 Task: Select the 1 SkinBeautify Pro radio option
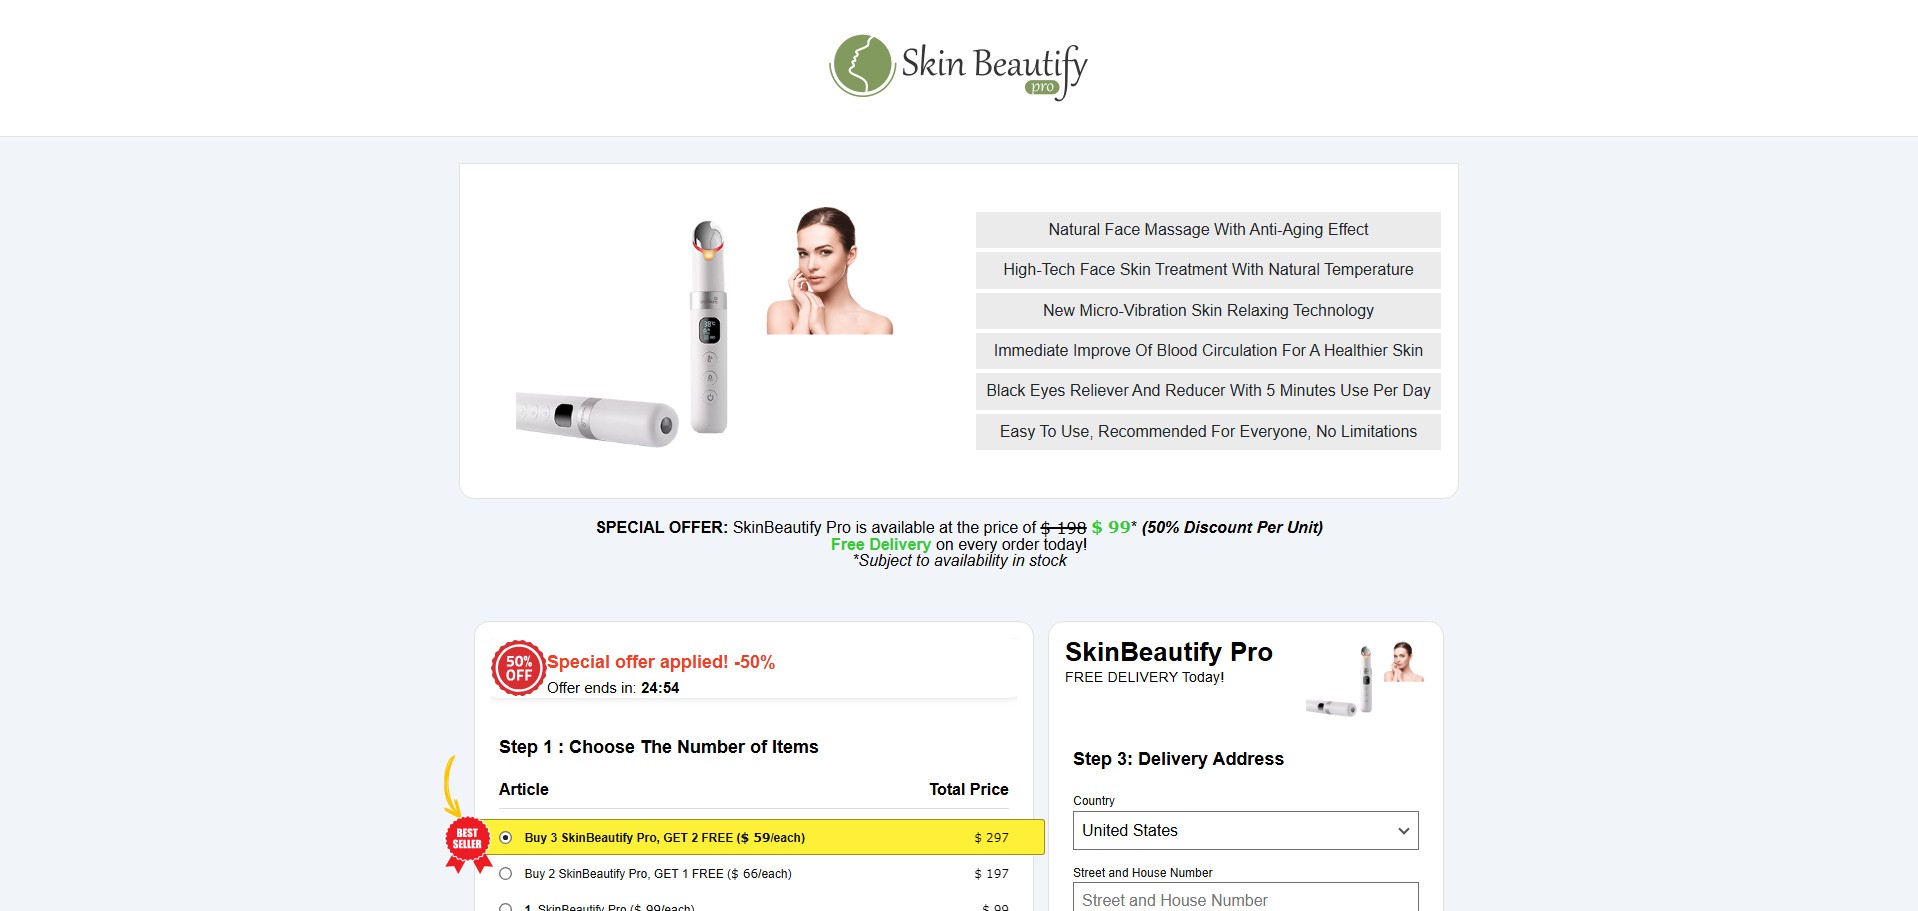point(505,907)
